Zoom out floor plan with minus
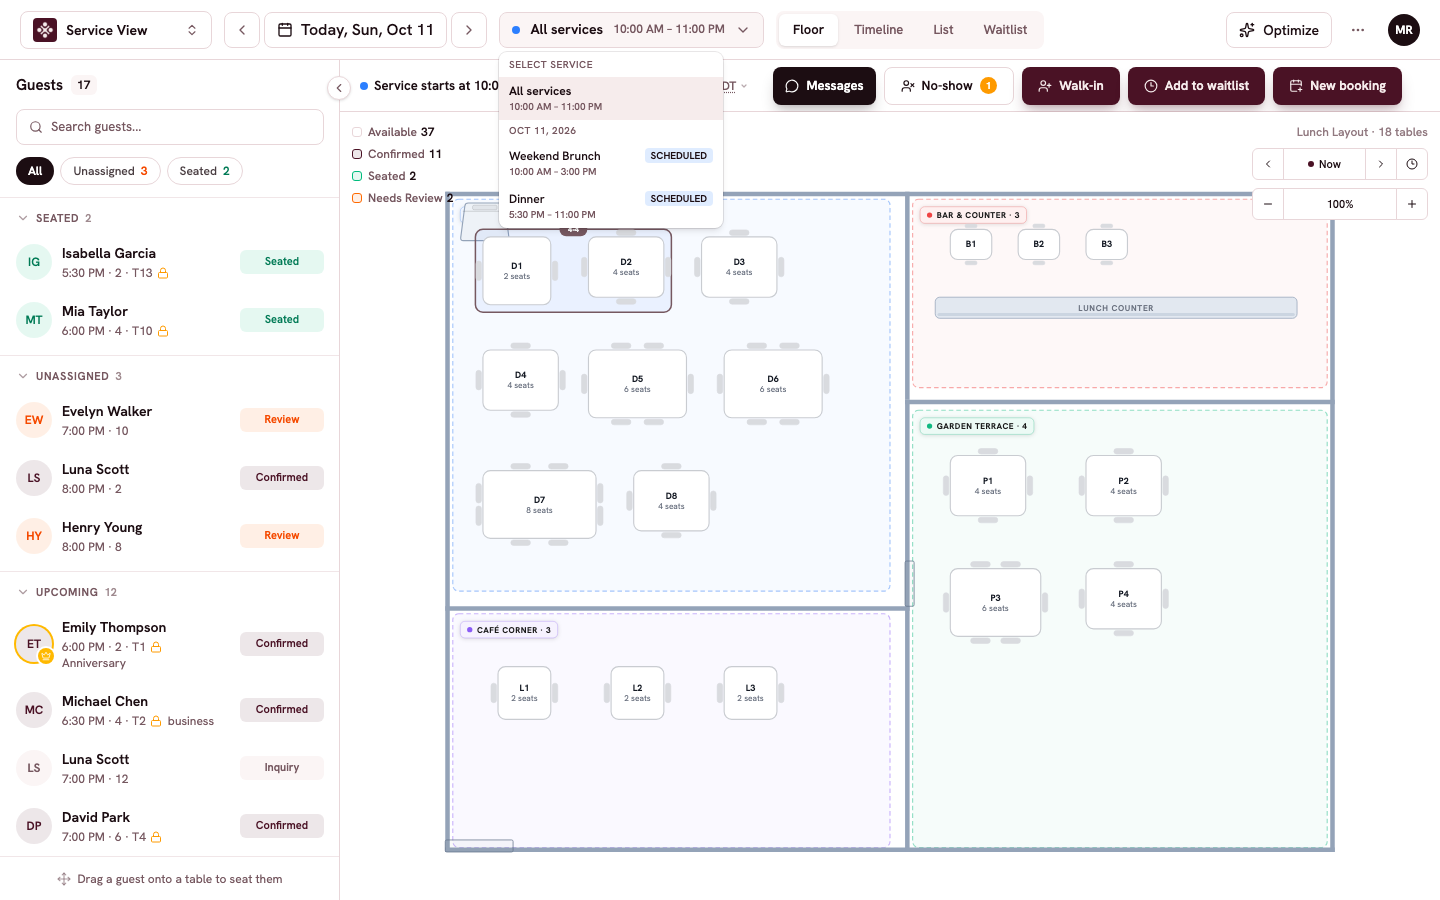The width and height of the screenshot is (1440, 900). [x=1268, y=204]
